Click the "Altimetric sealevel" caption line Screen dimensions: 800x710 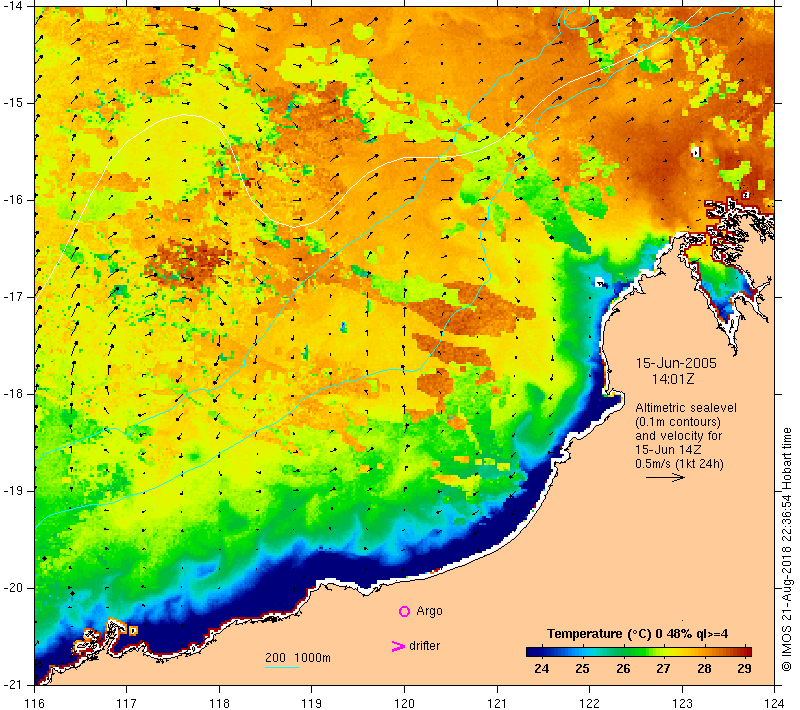(686, 408)
